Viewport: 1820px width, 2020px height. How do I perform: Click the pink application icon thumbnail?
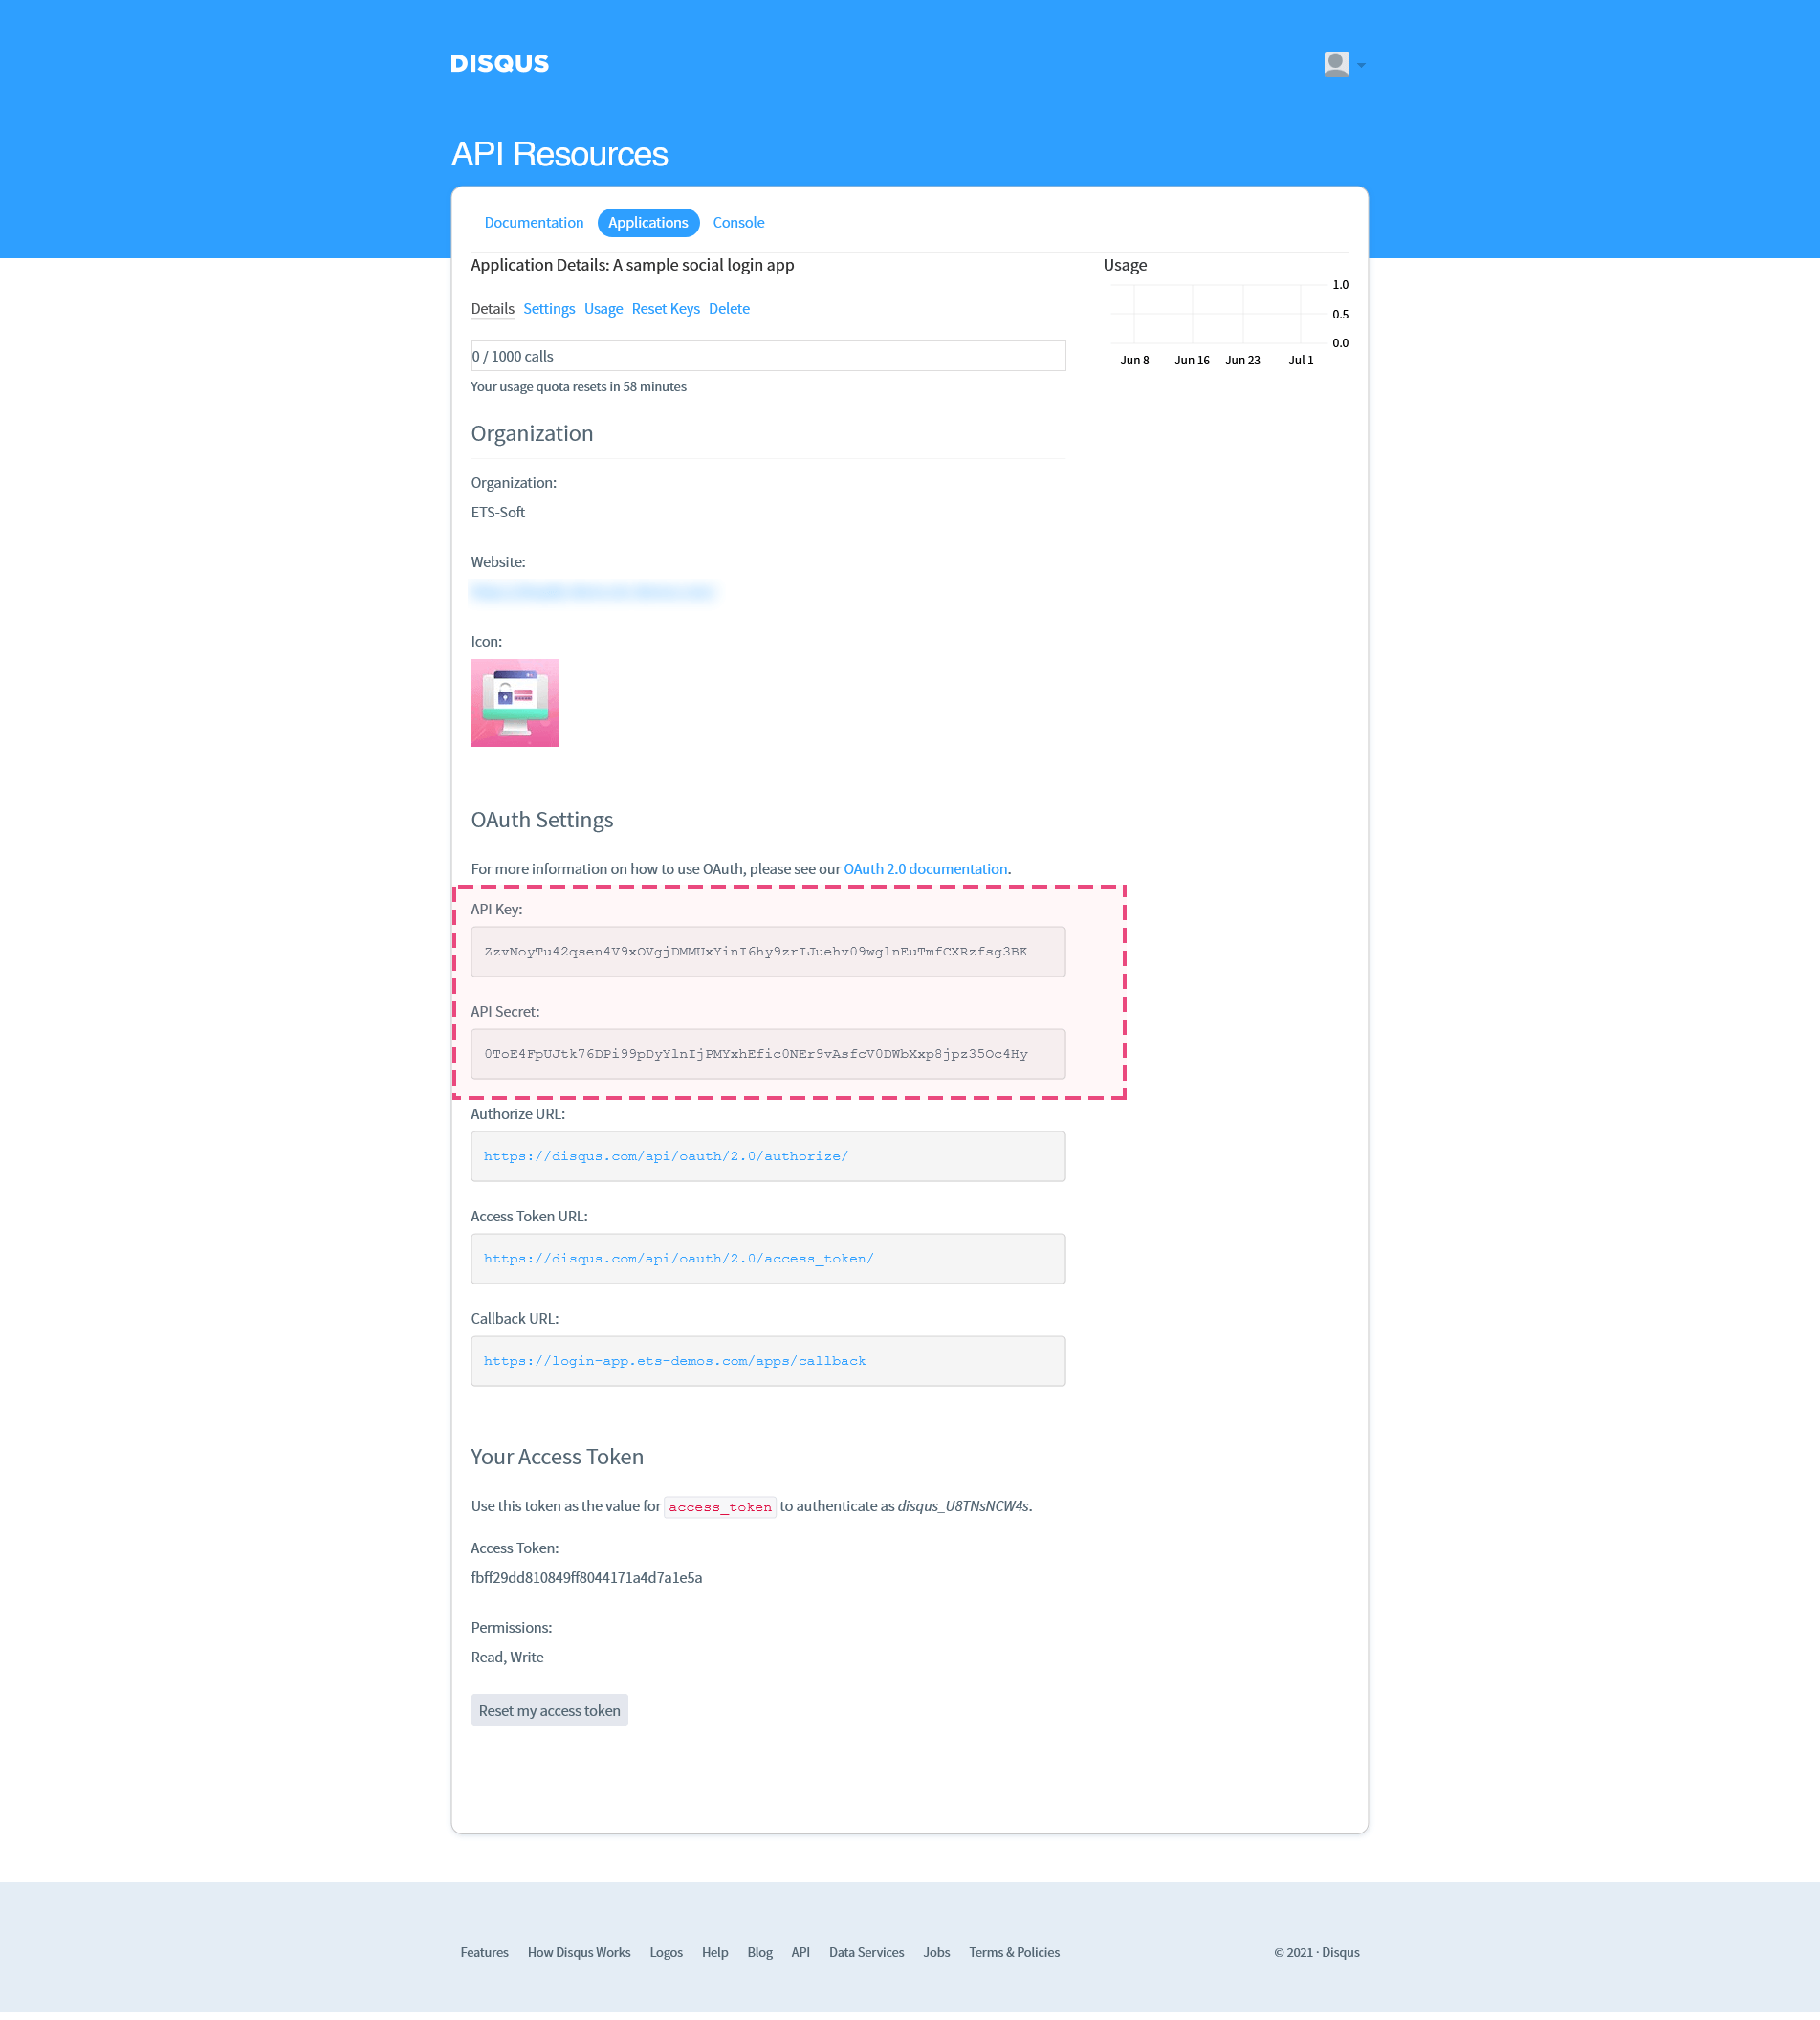click(515, 703)
